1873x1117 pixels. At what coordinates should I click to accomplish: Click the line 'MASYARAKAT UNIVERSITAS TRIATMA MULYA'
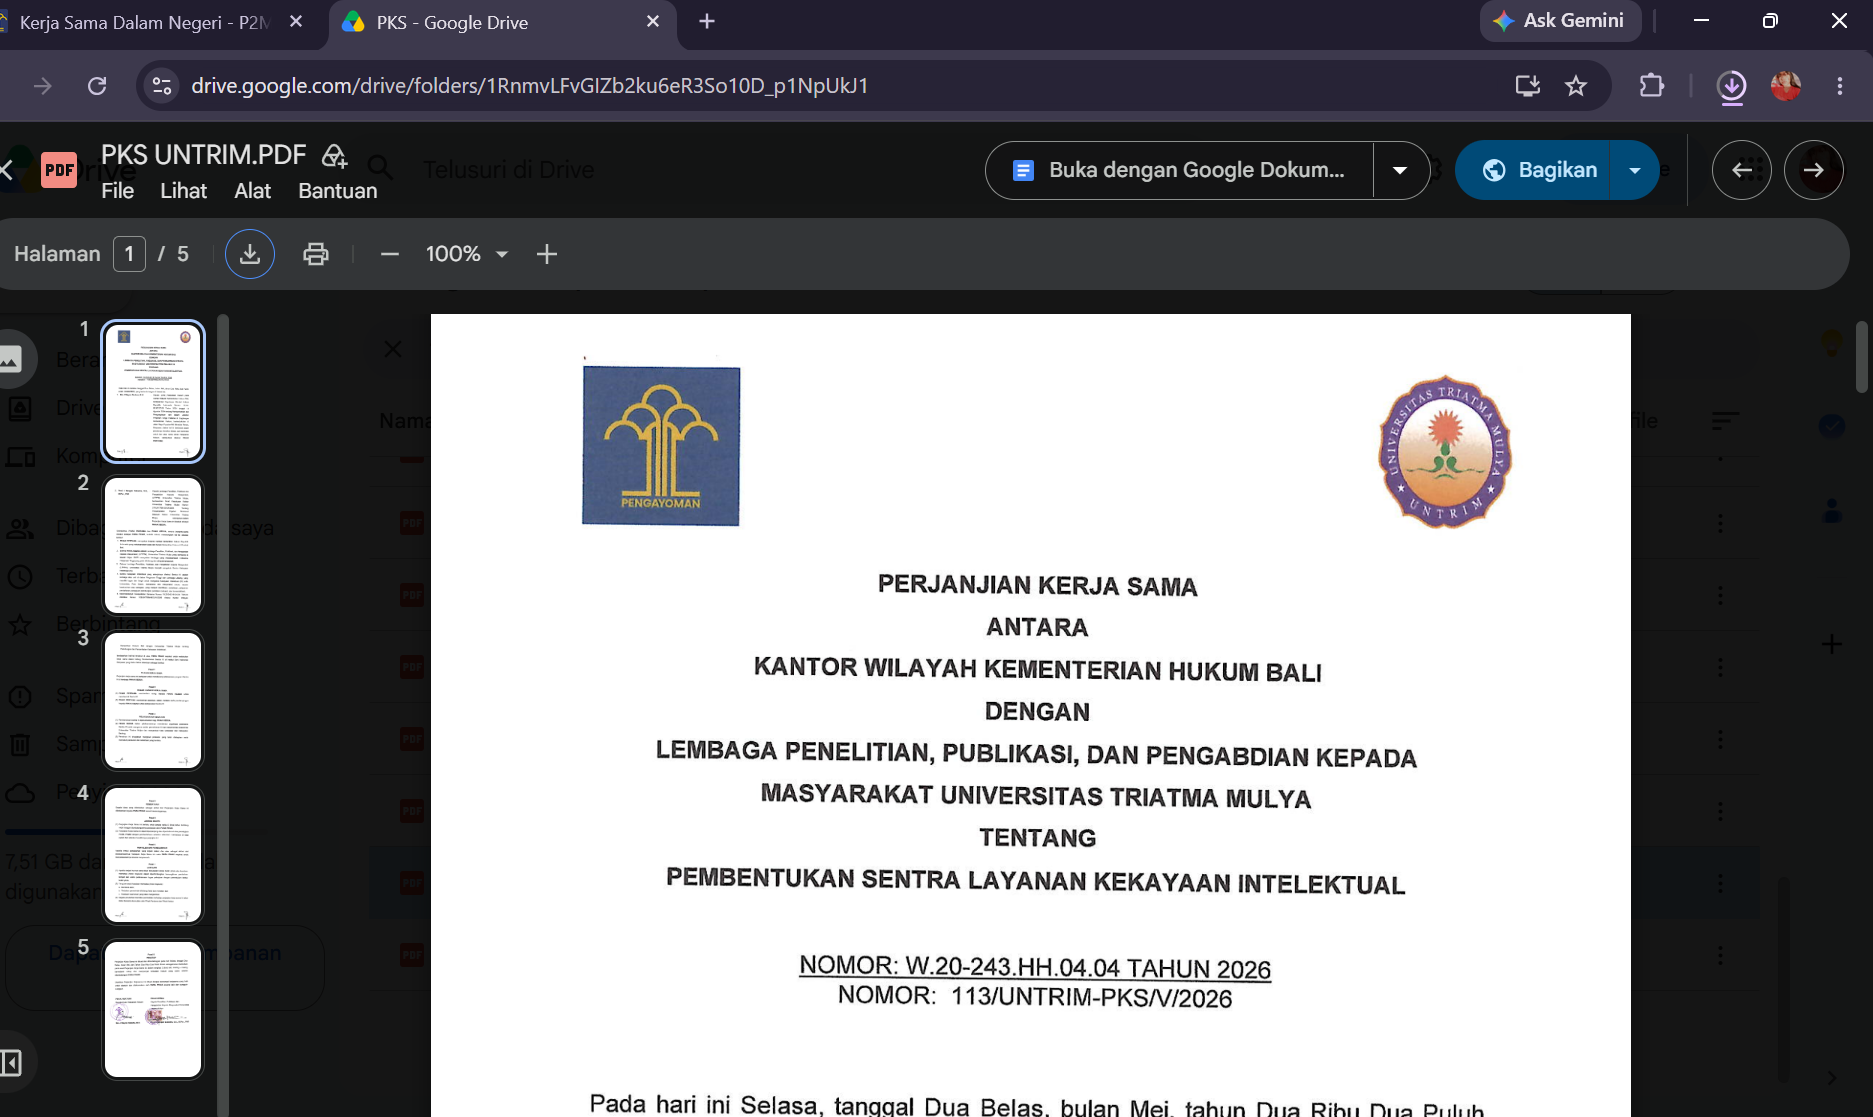(x=1036, y=796)
